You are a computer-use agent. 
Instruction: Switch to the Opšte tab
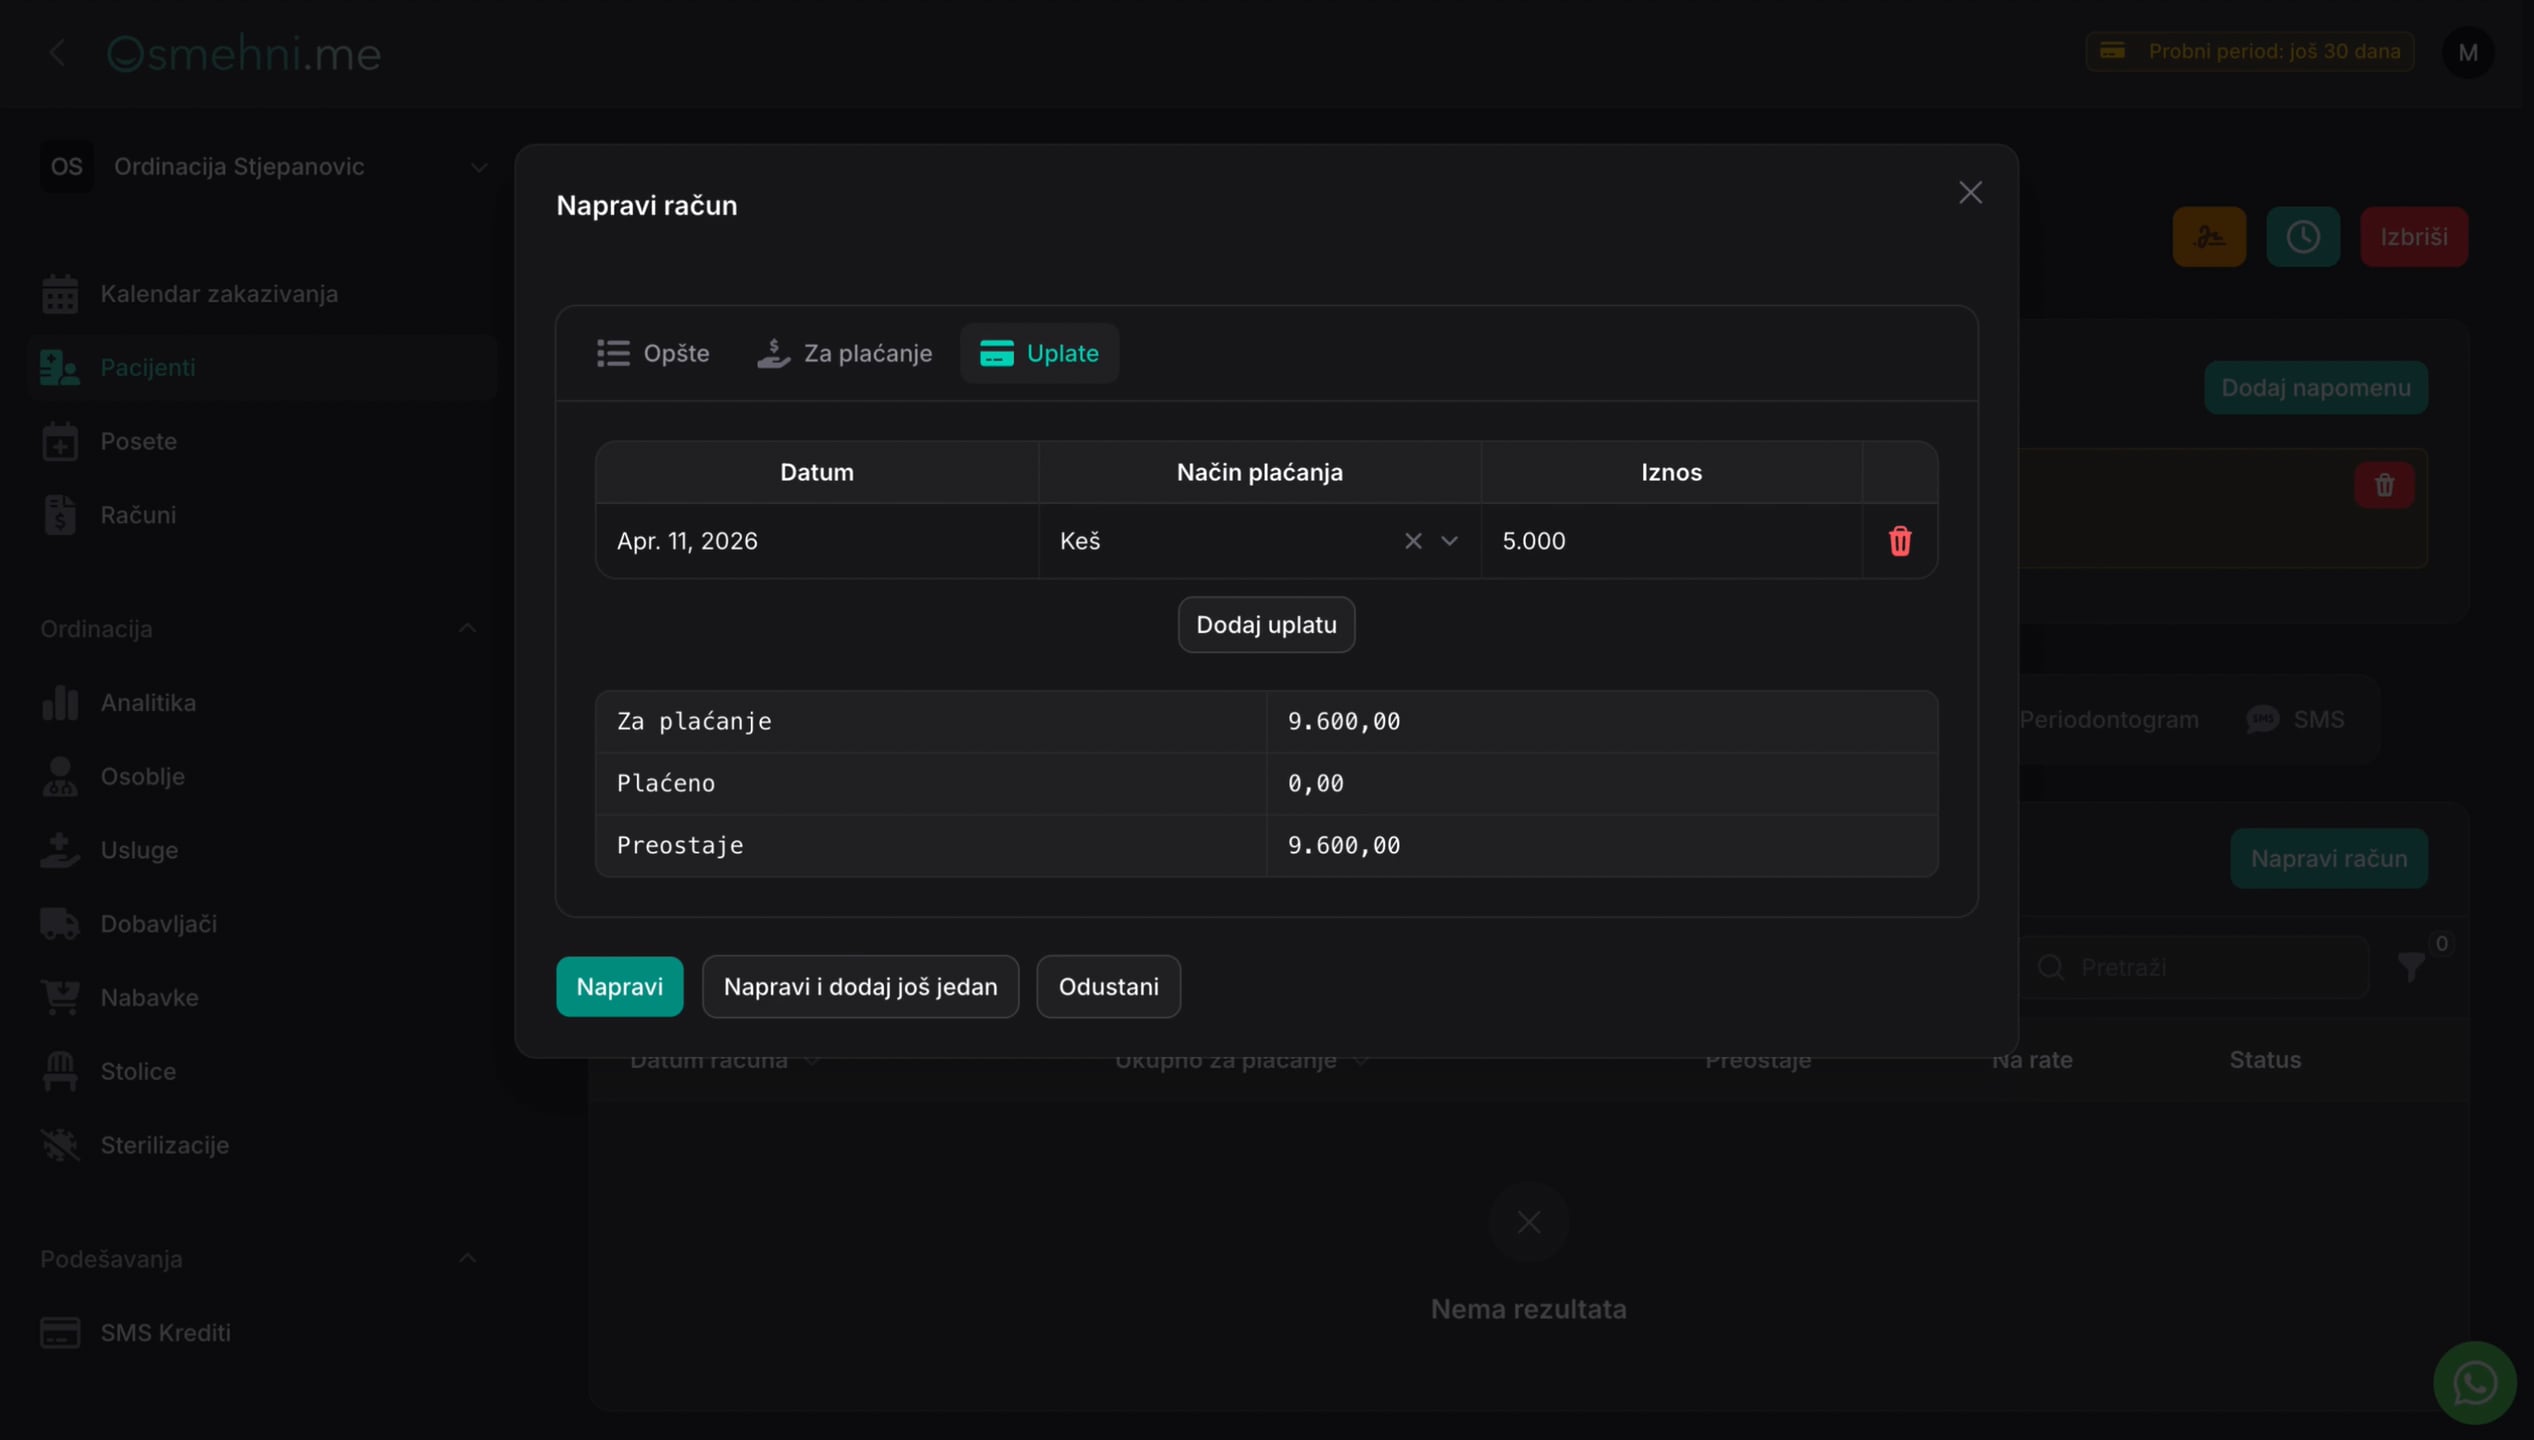click(653, 353)
